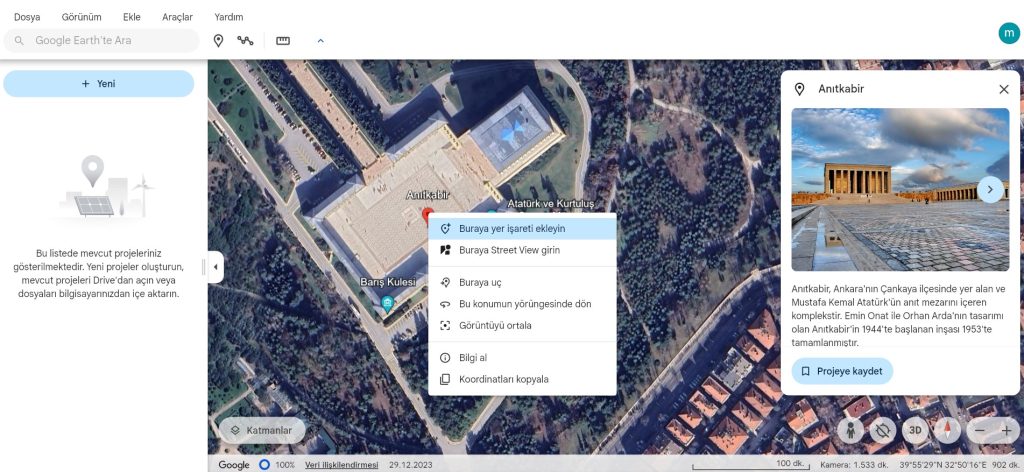Click the Anıtkabir label on the map
This screenshot has width=1024, height=472.
428,195
